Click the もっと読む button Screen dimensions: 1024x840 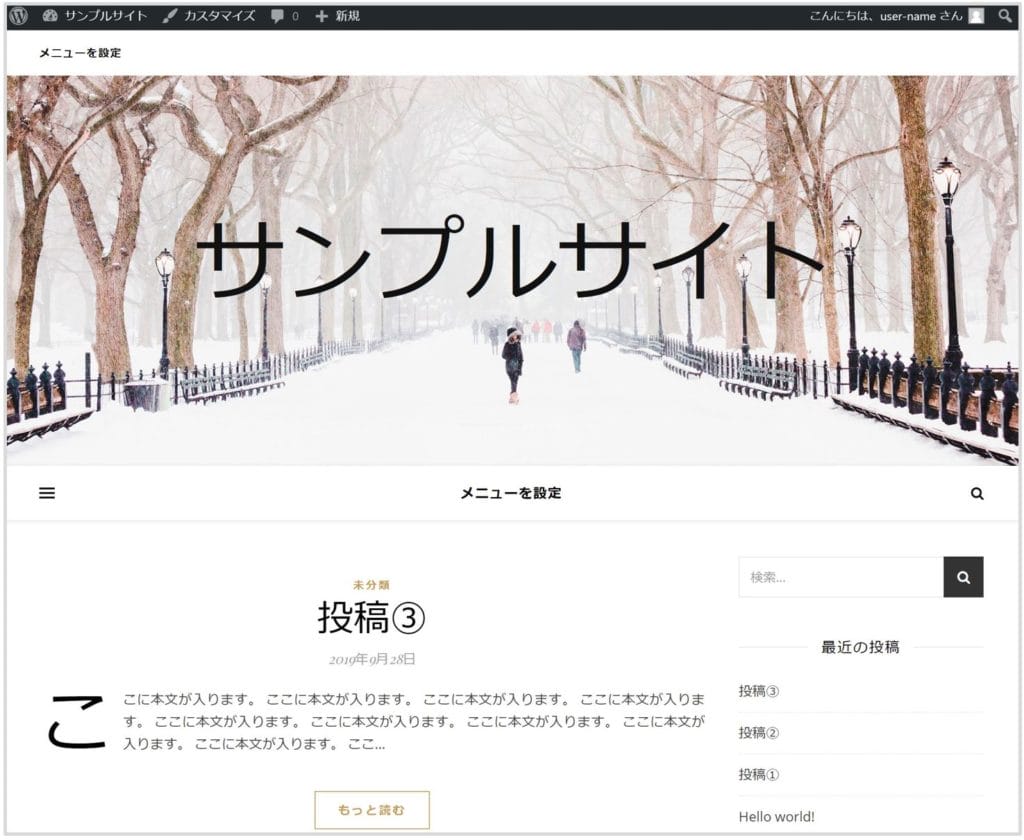click(371, 810)
